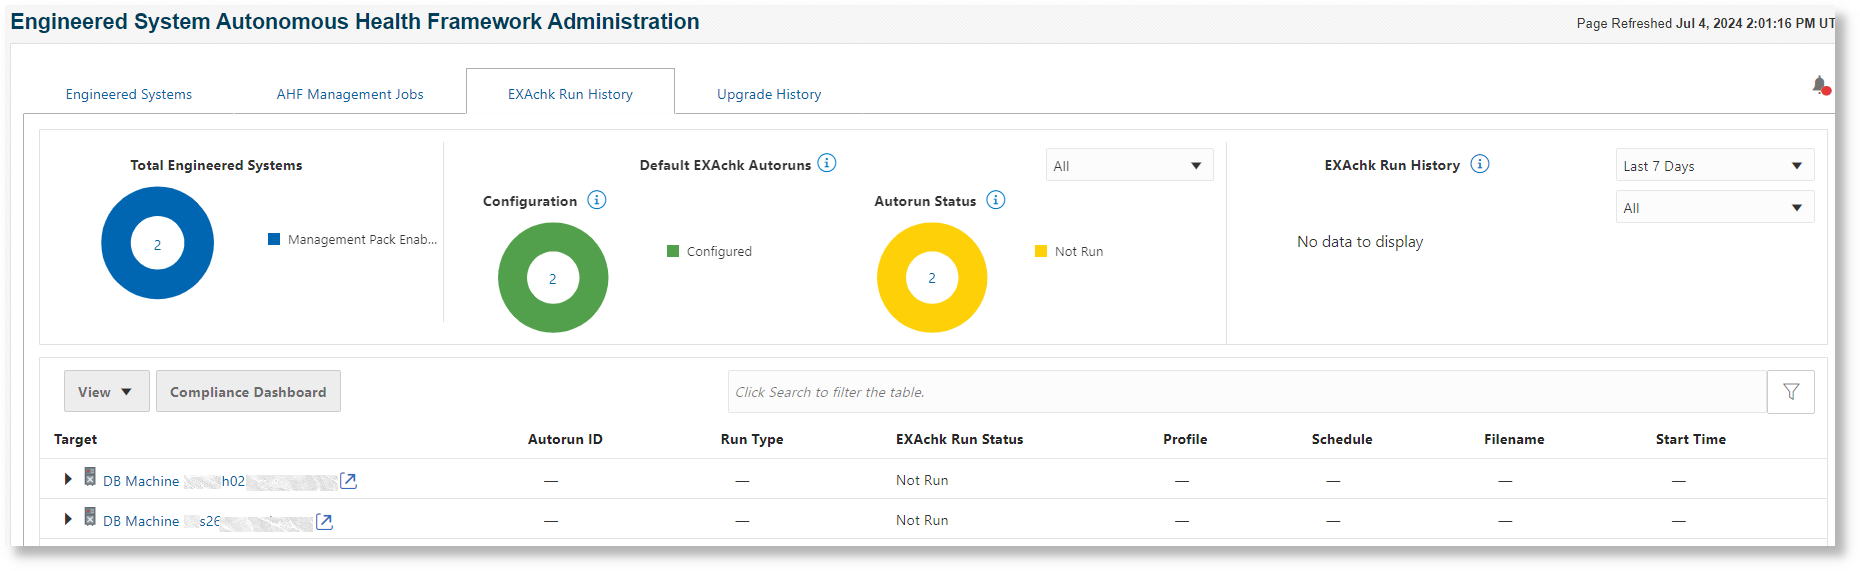Open external link icon for DB Machine h02
The image size is (1860, 571).
point(348,481)
